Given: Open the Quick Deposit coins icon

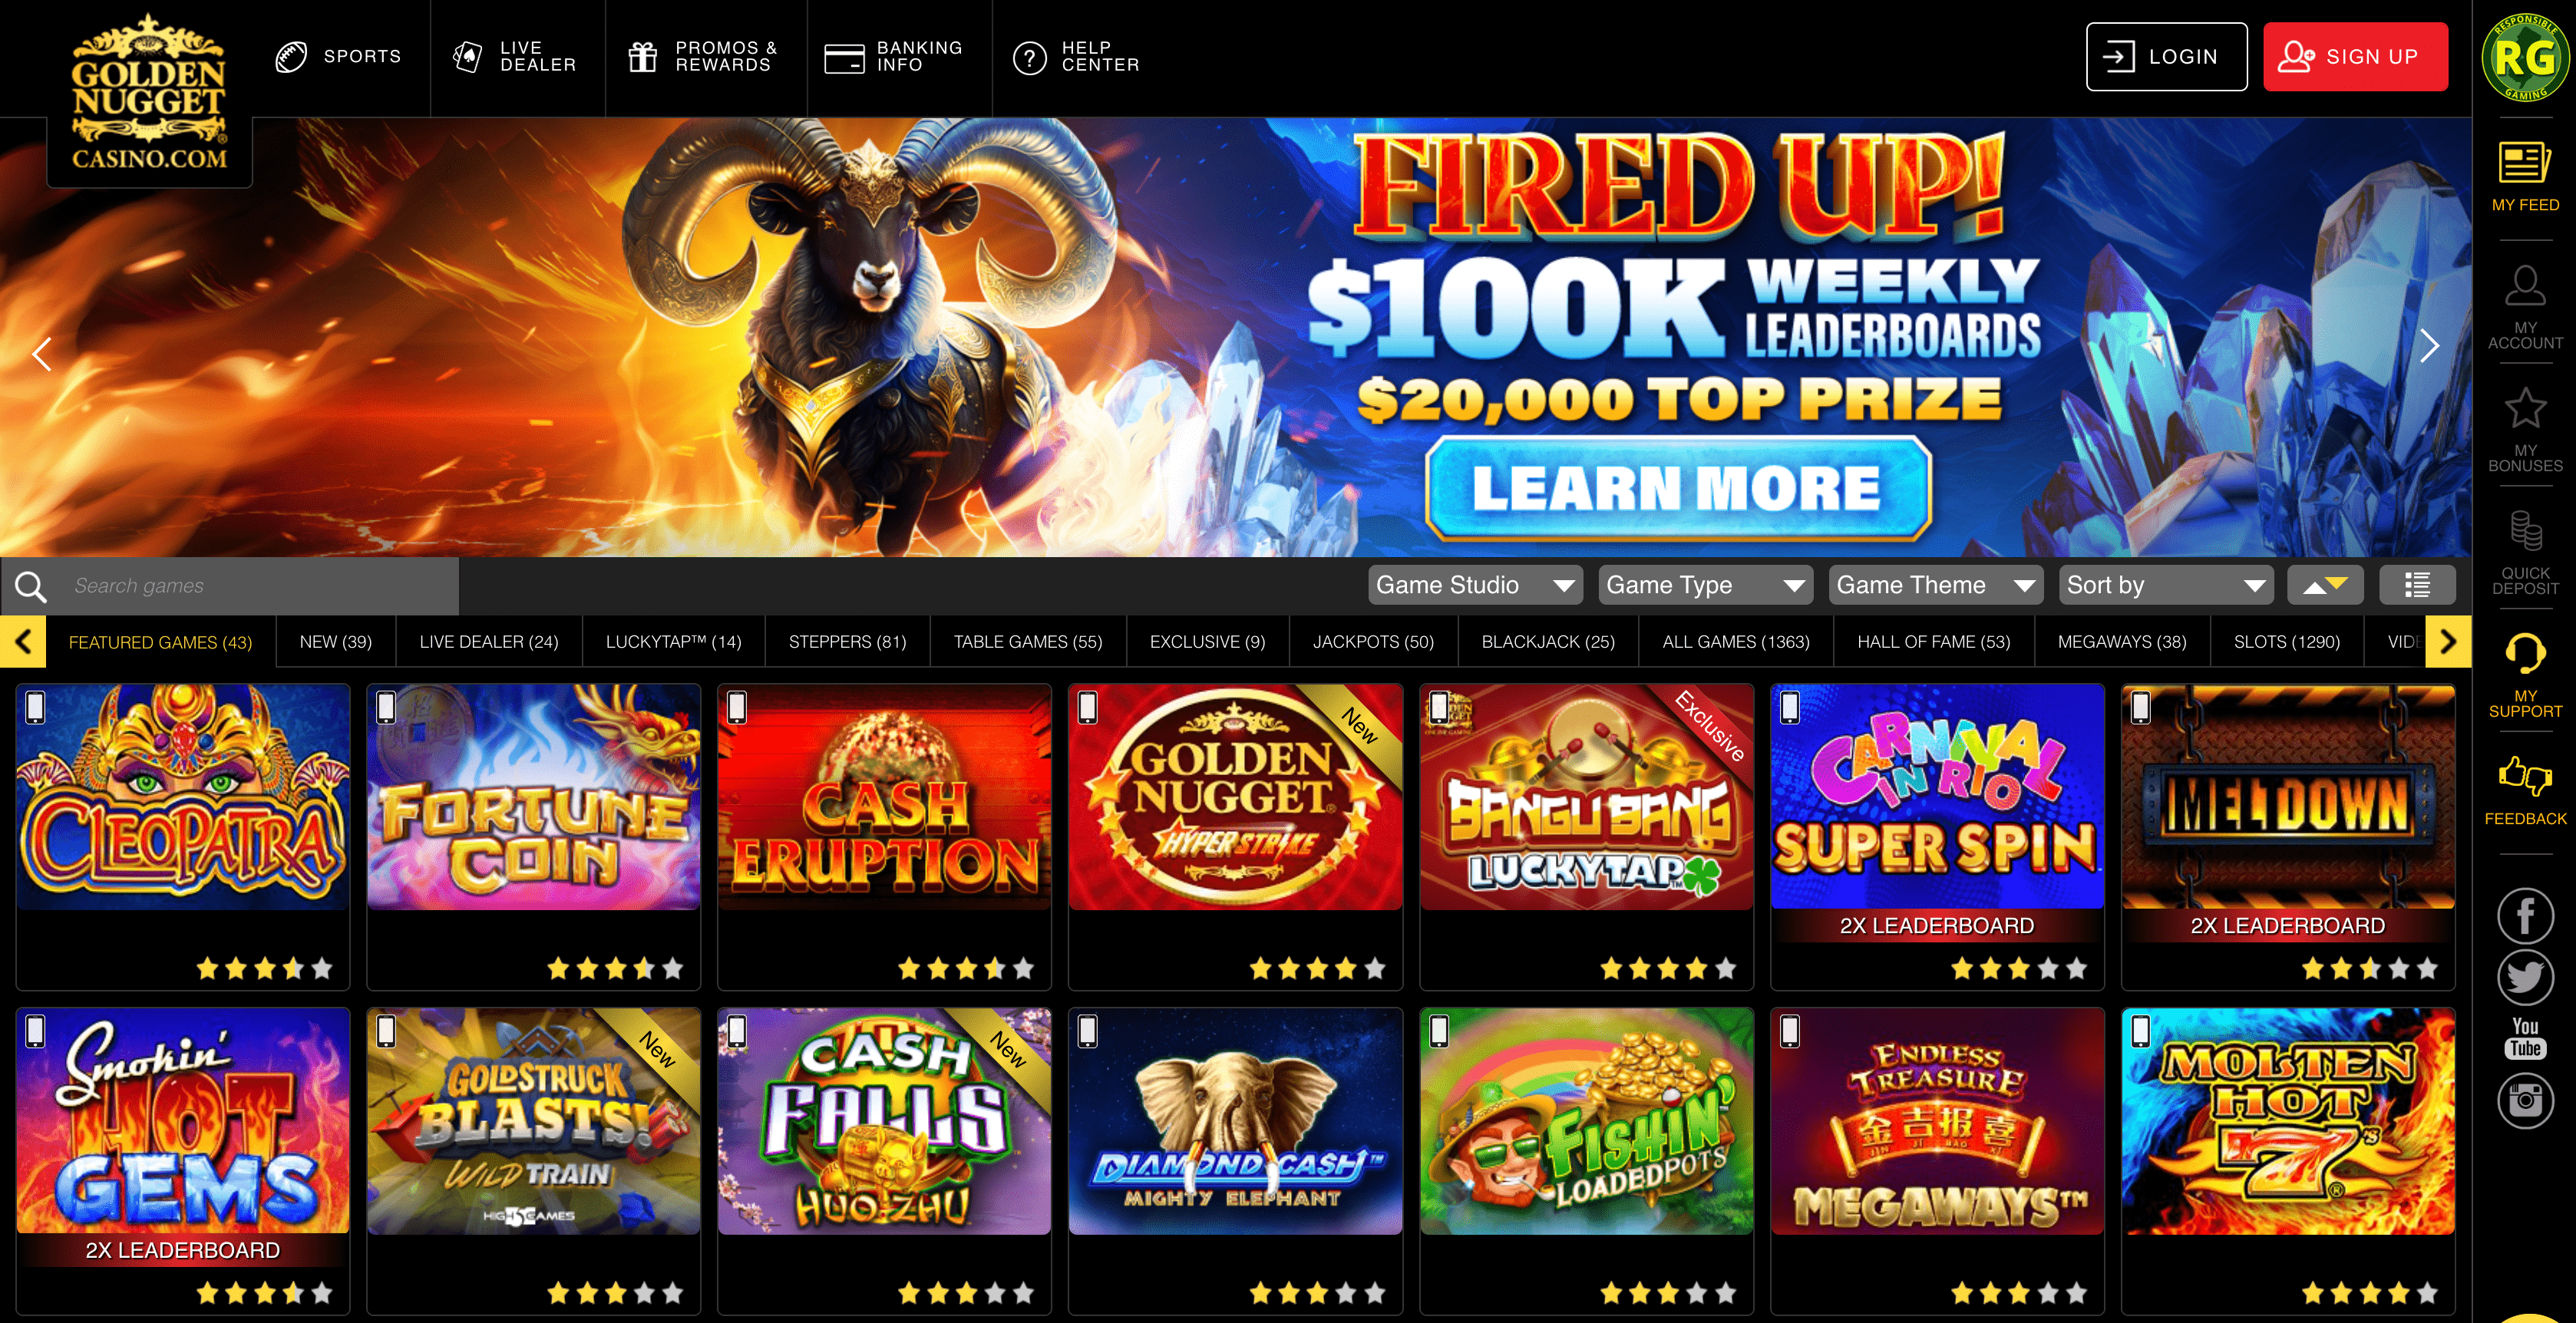Looking at the screenshot, I should 2525,531.
